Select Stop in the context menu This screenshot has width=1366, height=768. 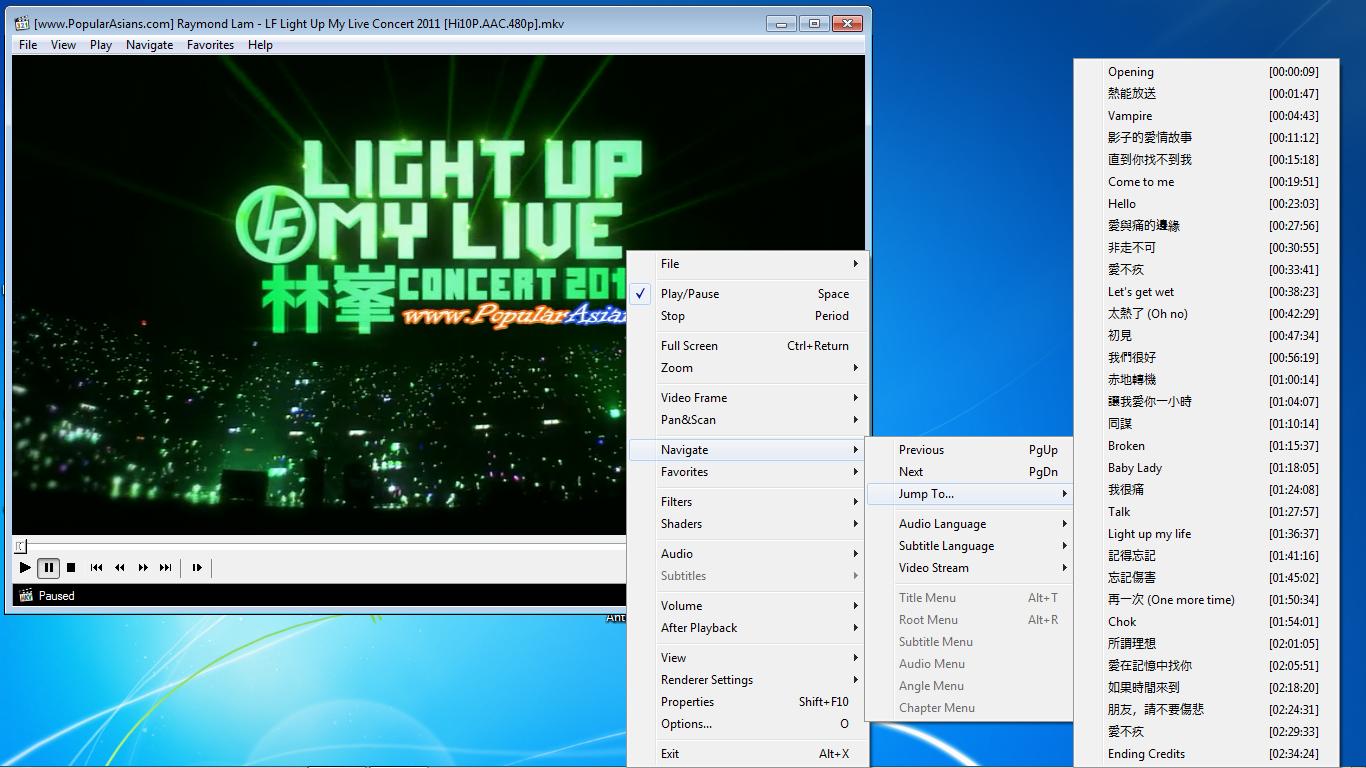(x=747, y=316)
